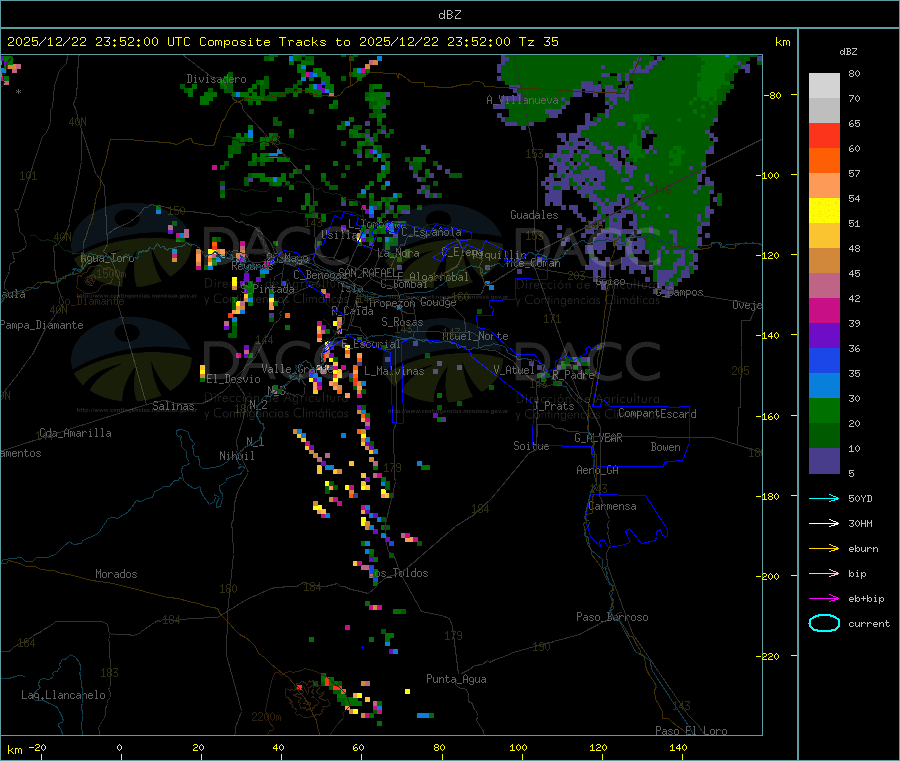
Task: Click the slate purple 5 dBZ legend swatch
Action: (824, 461)
